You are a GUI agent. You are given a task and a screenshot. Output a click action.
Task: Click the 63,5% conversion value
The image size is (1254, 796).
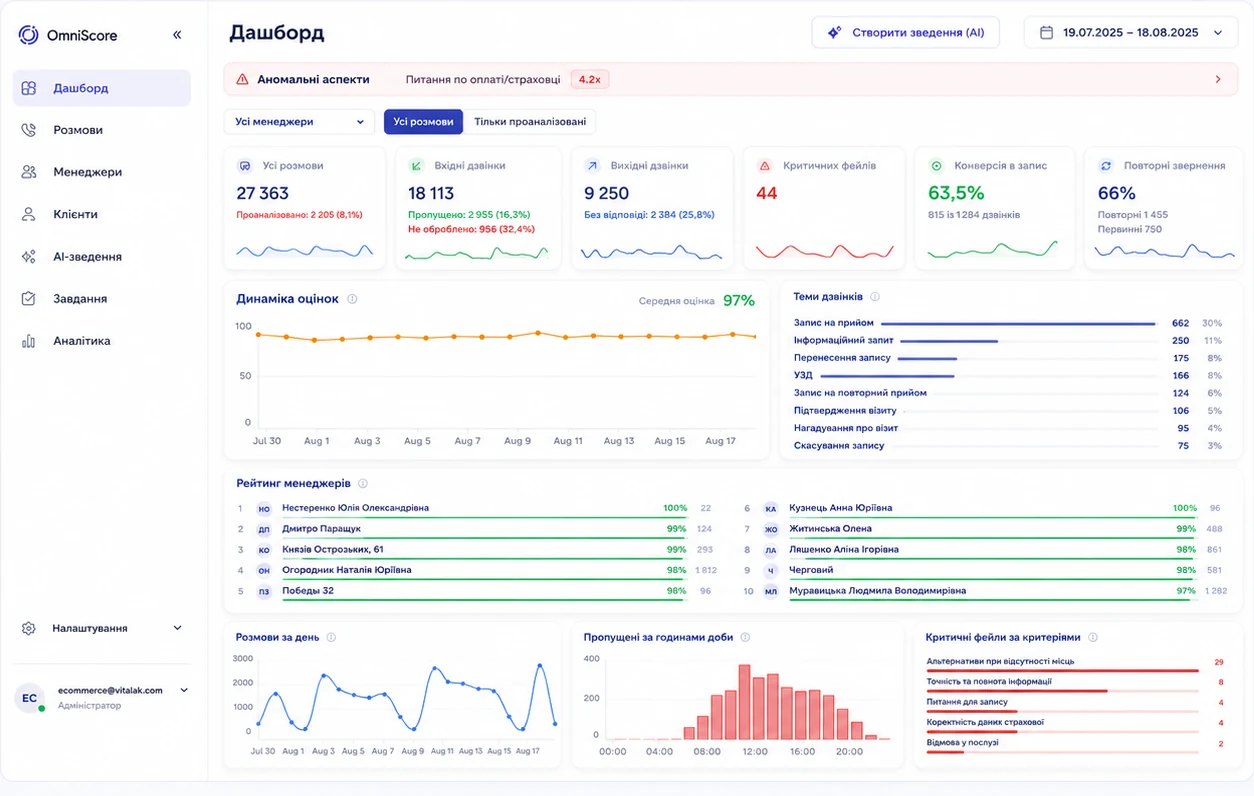click(x=956, y=193)
